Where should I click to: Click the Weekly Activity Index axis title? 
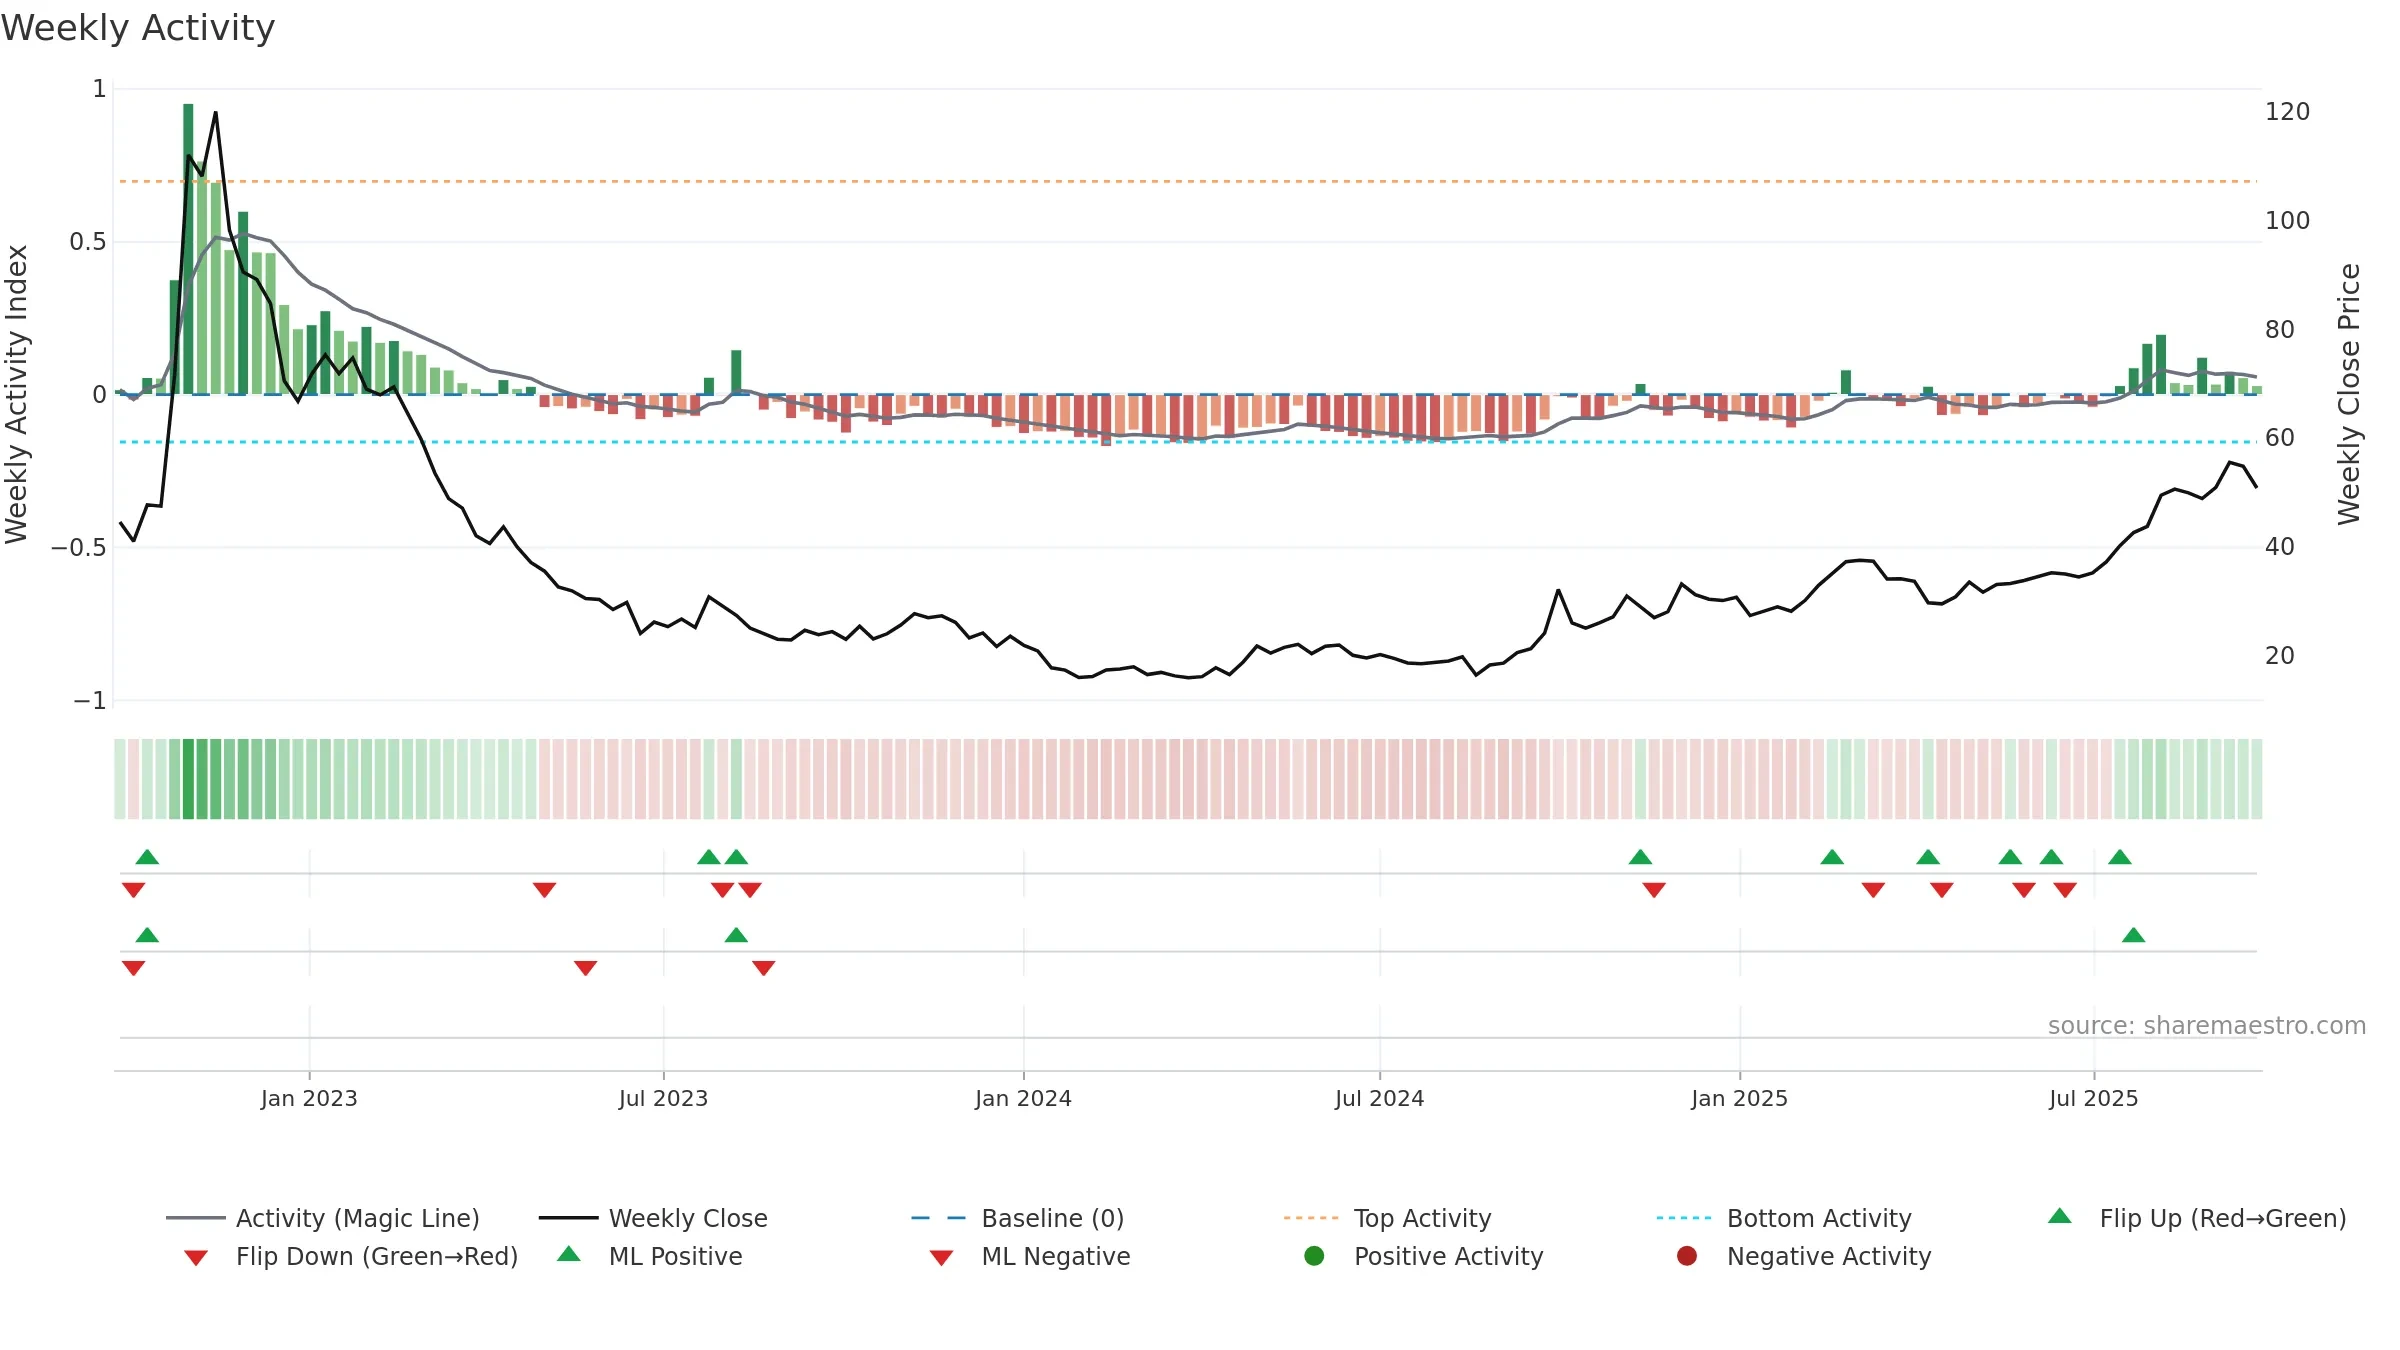[x=16, y=394]
